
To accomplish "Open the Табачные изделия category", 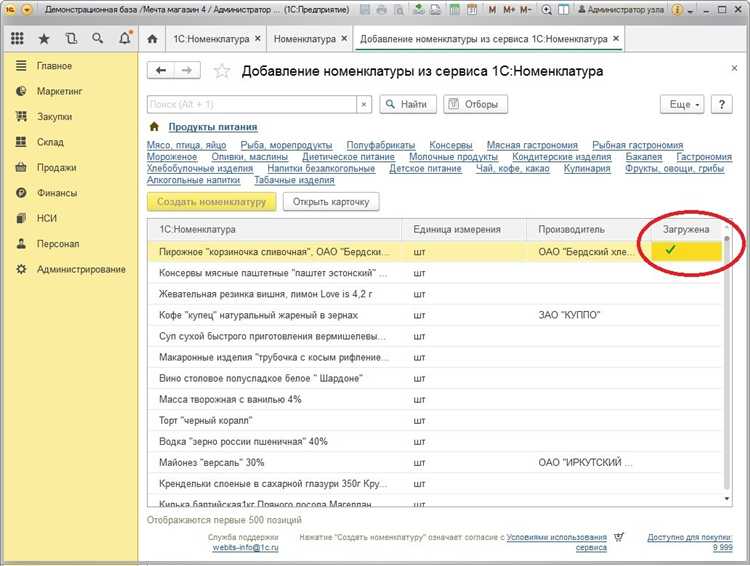I will [x=294, y=180].
